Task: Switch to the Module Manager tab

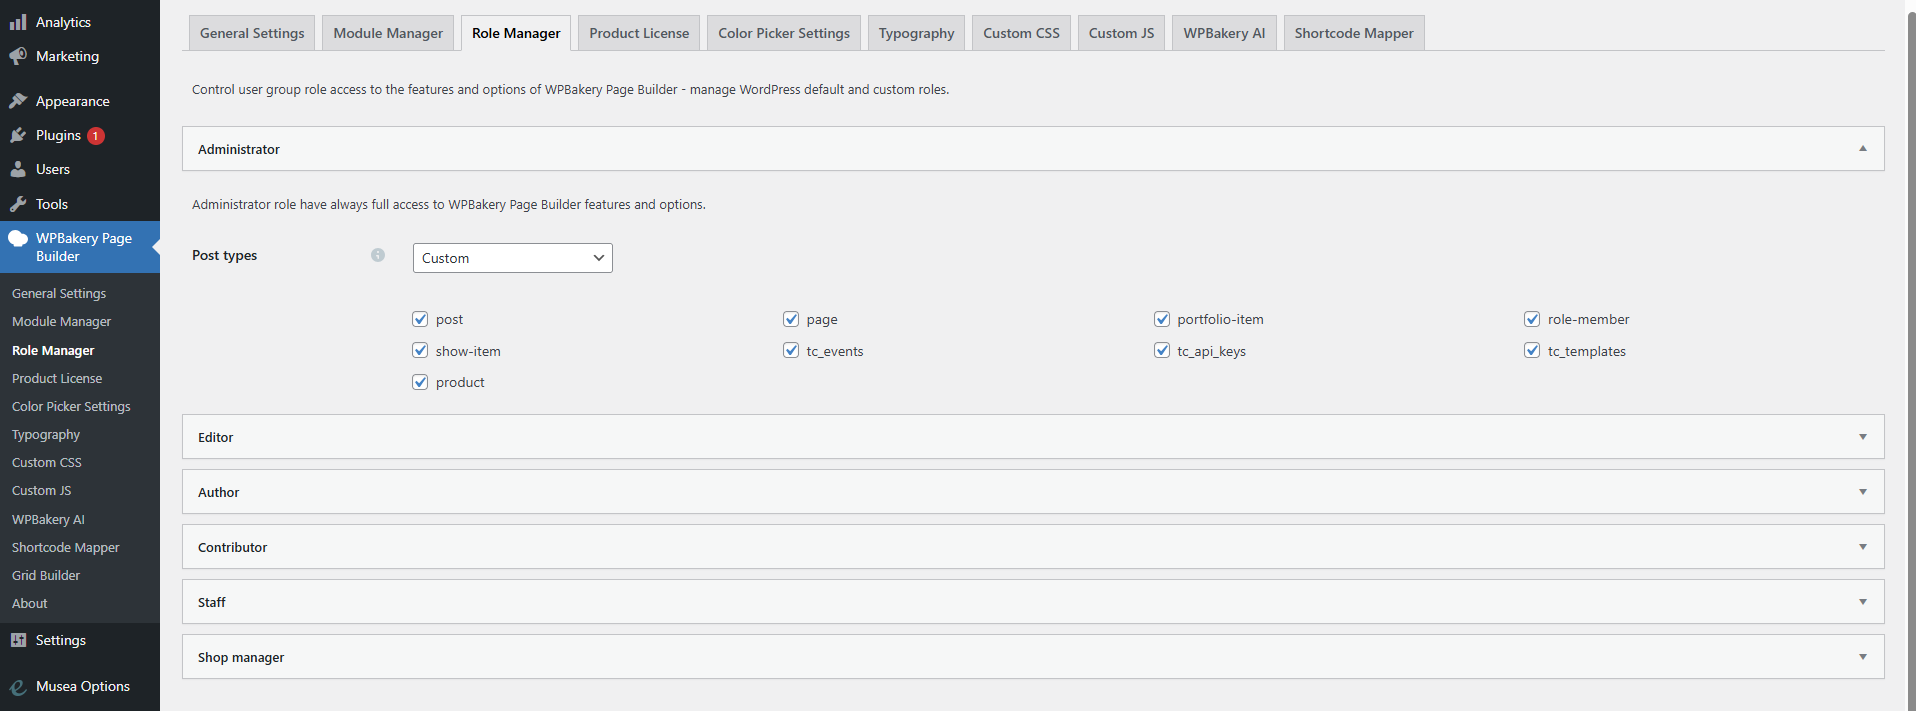Action: point(388,33)
